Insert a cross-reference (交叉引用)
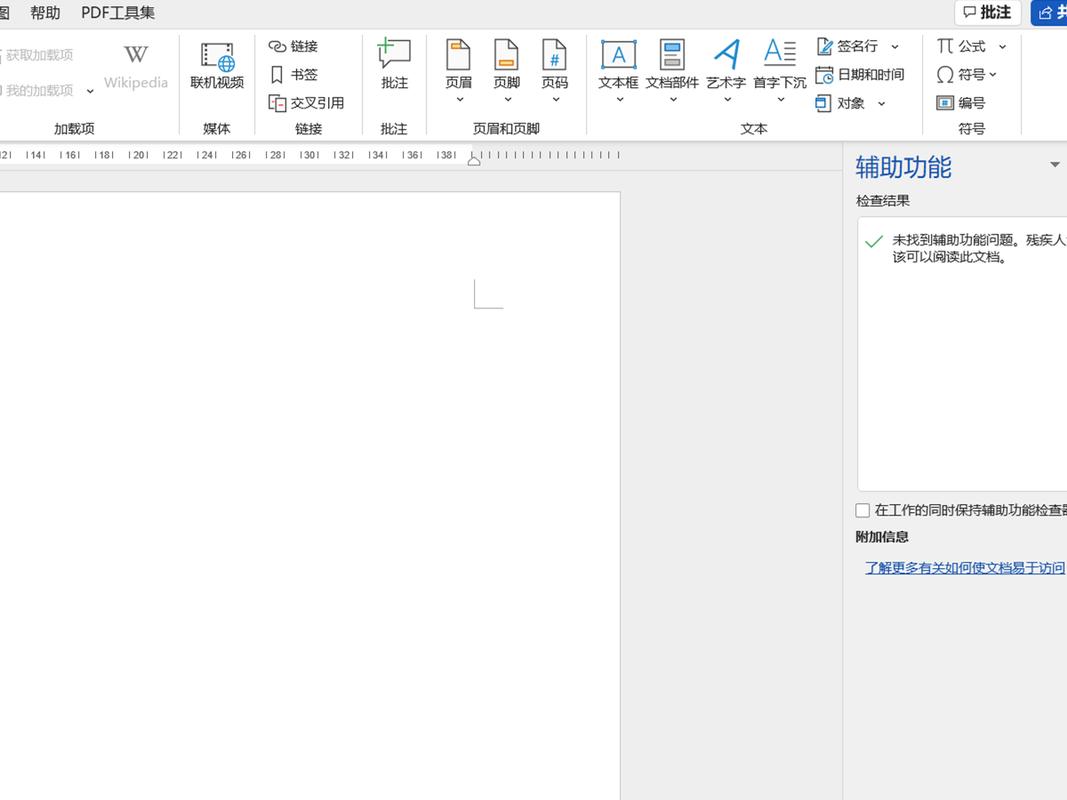1067x800 pixels. coord(306,103)
